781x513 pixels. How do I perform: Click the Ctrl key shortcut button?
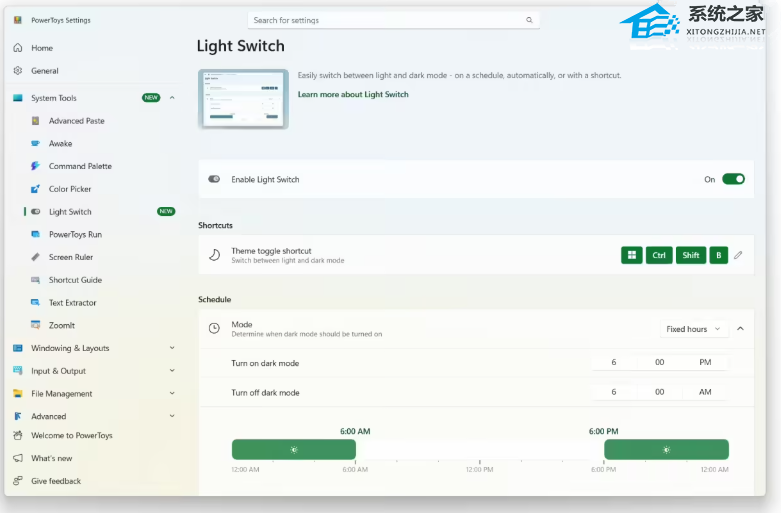[659, 255]
